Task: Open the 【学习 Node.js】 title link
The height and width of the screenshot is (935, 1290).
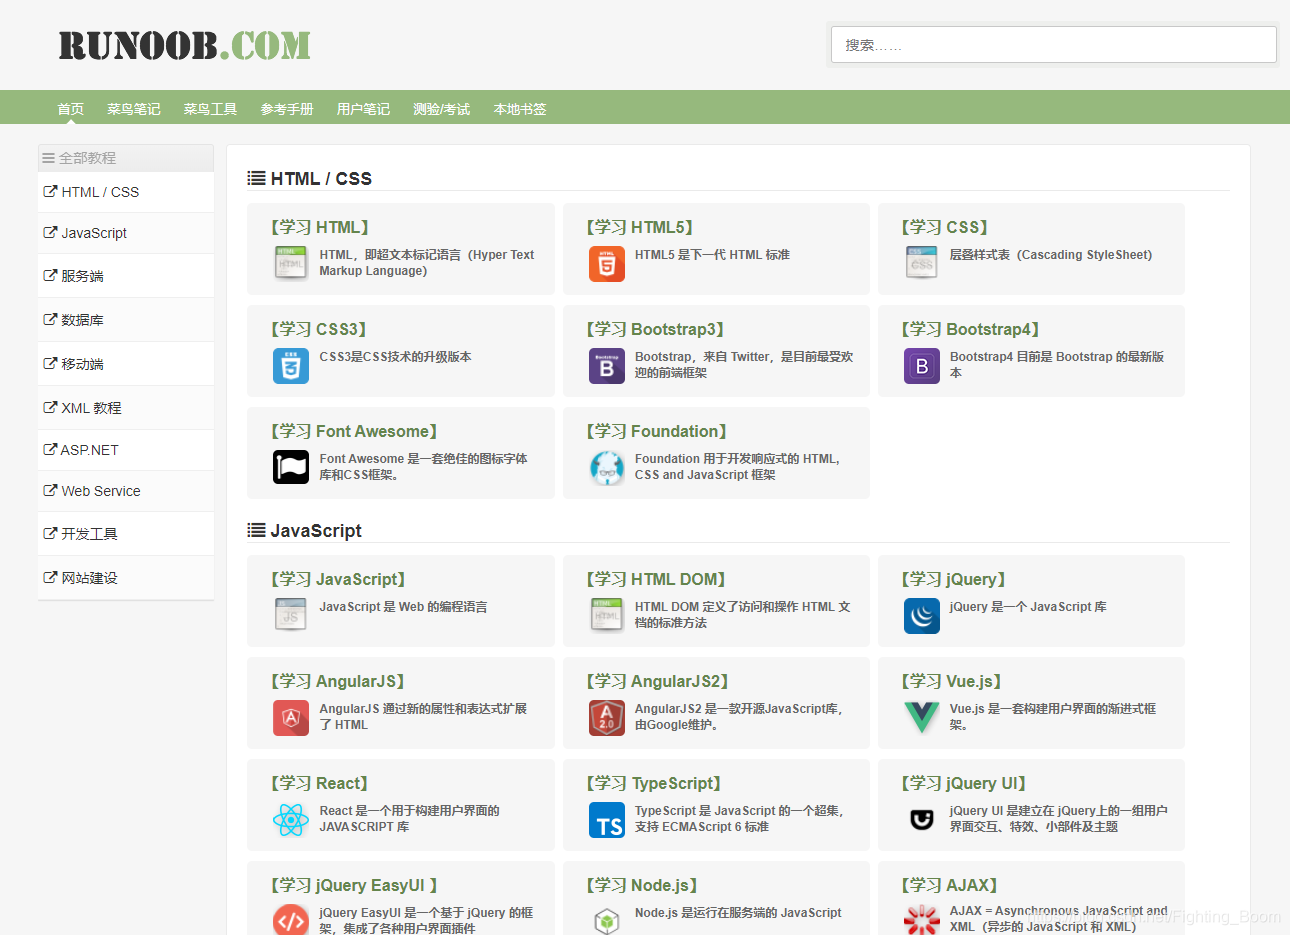Action: coord(642,885)
